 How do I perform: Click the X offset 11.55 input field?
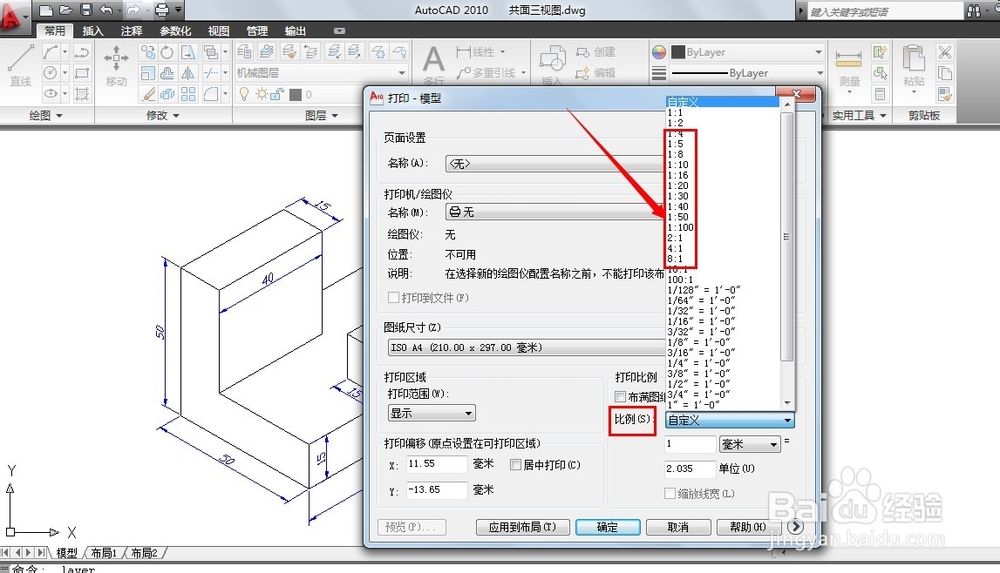pos(436,464)
